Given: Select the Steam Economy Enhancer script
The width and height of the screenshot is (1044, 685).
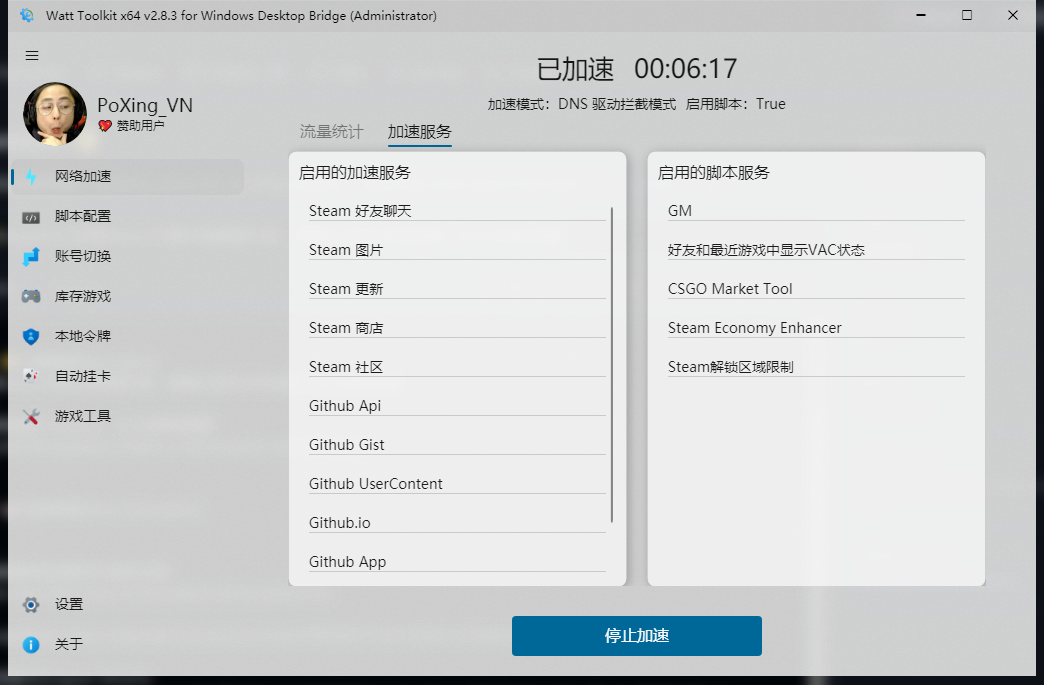Looking at the screenshot, I should (816, 328).
